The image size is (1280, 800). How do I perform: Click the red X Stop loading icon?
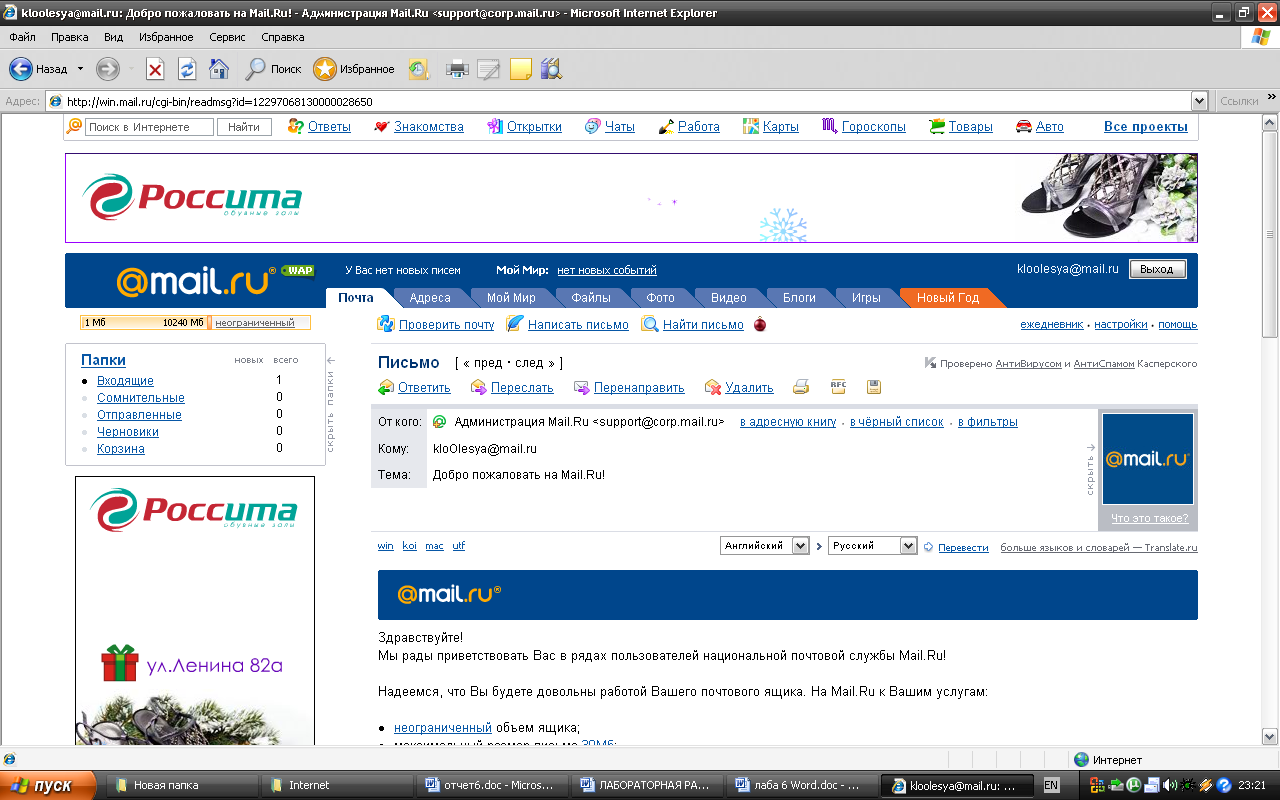pos(155,69)
